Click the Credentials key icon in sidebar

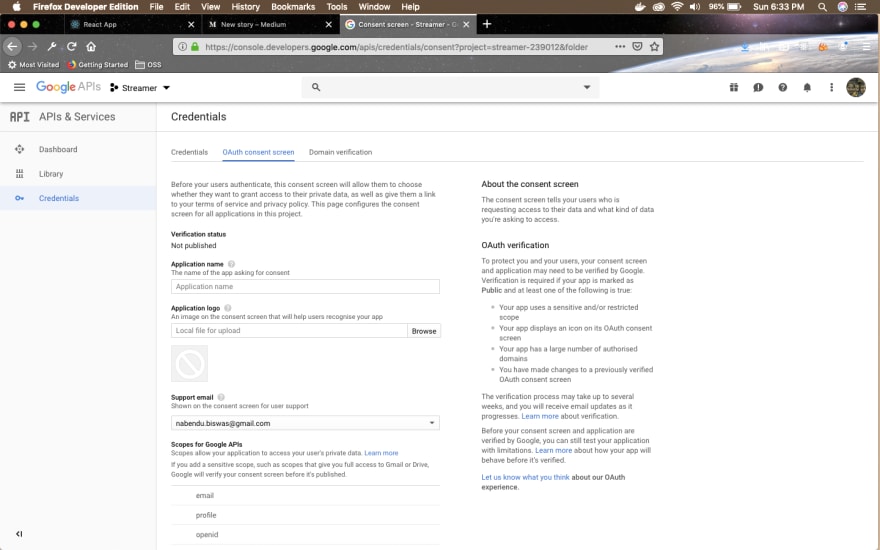click(x=20, y=198)
